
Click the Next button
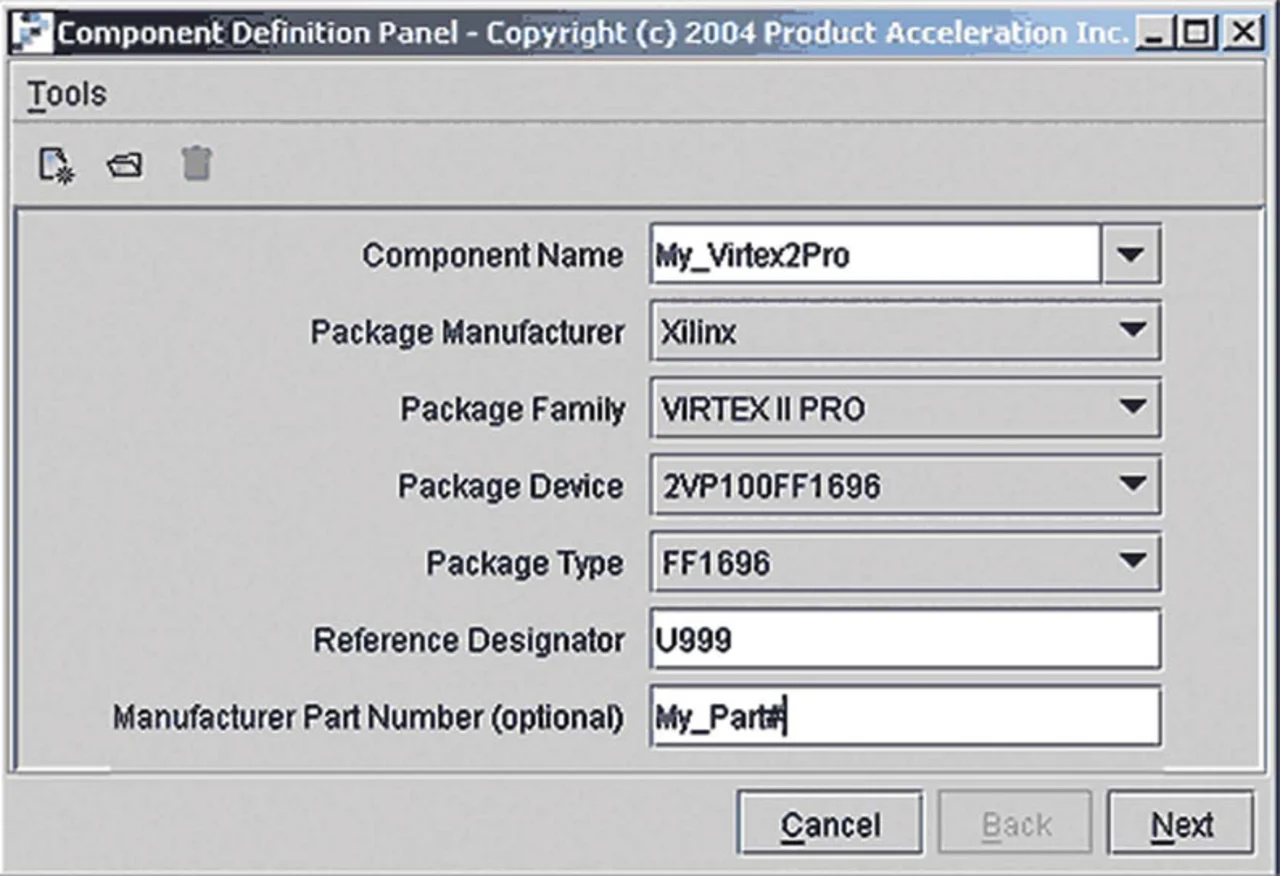[1181, 825]
